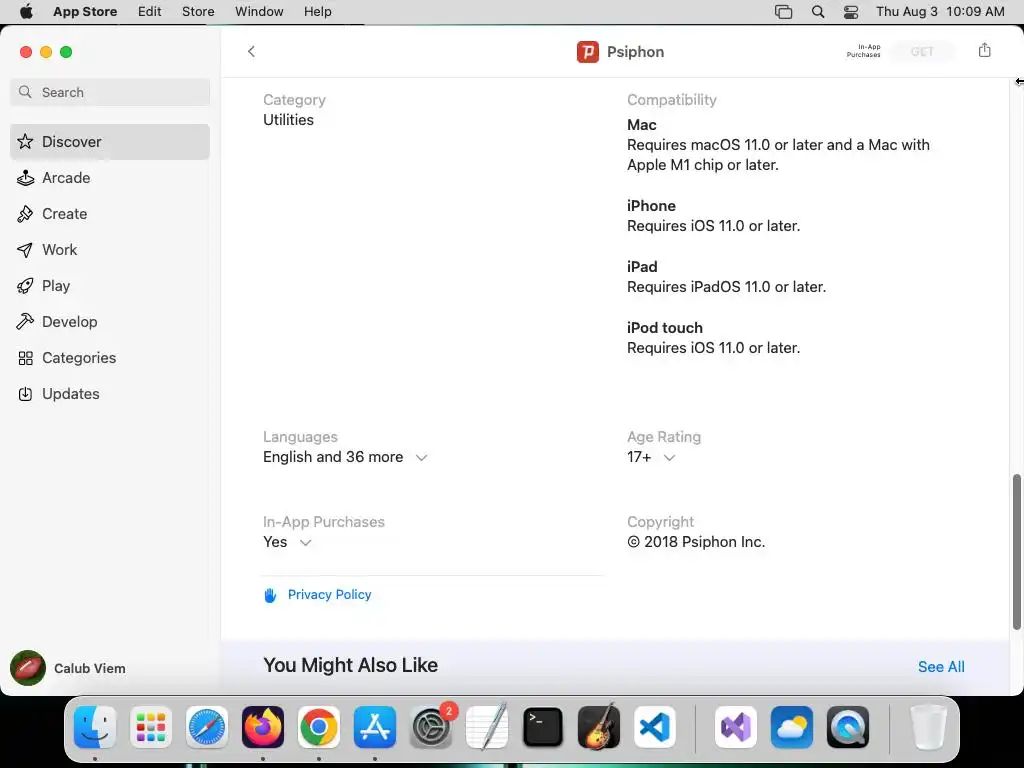1024x768 pixels.
Task: Expand the 17+ Age Rating chevron
Action: coord(669,458)
